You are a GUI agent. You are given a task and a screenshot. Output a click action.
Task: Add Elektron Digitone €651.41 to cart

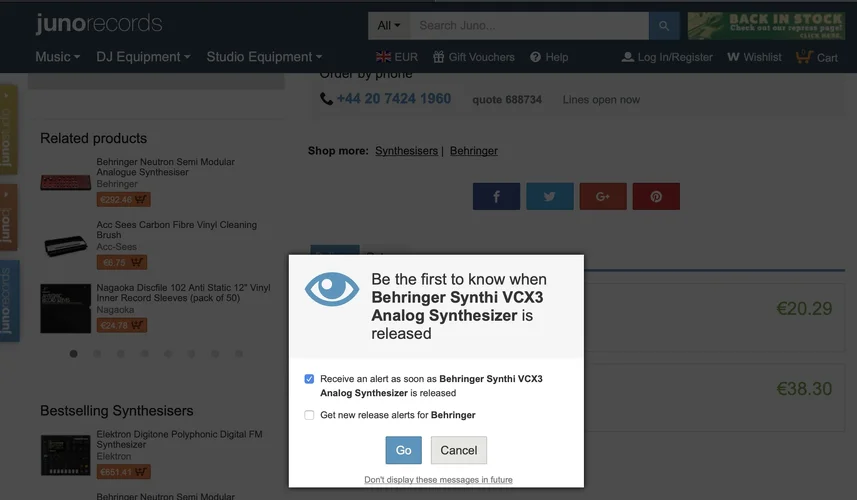124,472
